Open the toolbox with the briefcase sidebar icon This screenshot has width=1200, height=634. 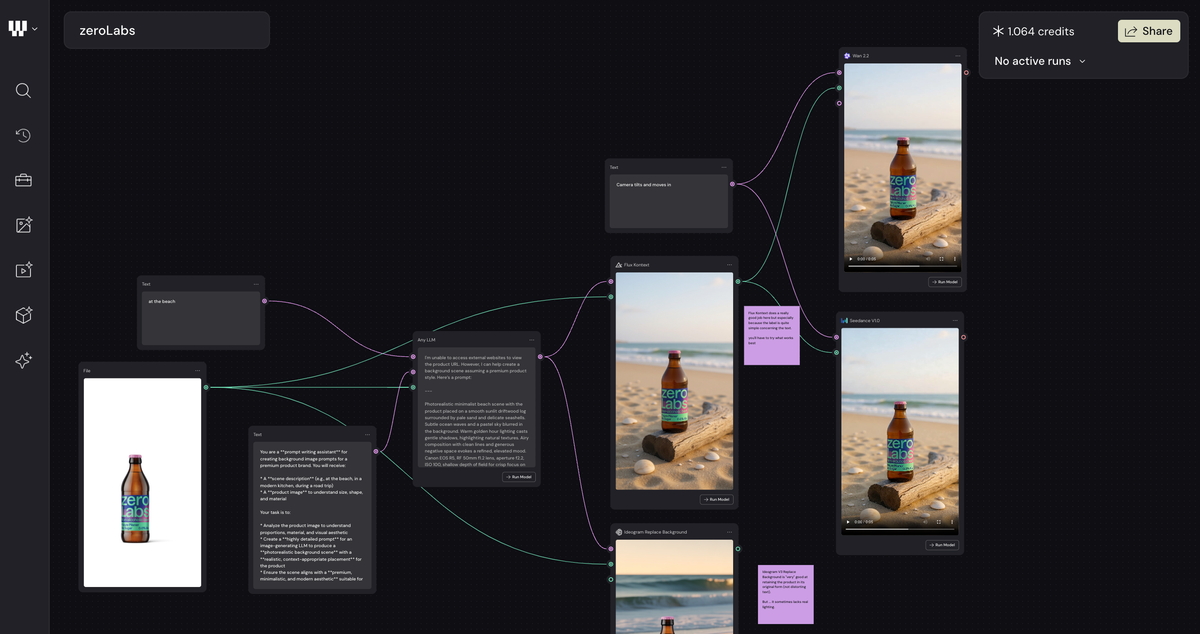click(x=22, y=180)
